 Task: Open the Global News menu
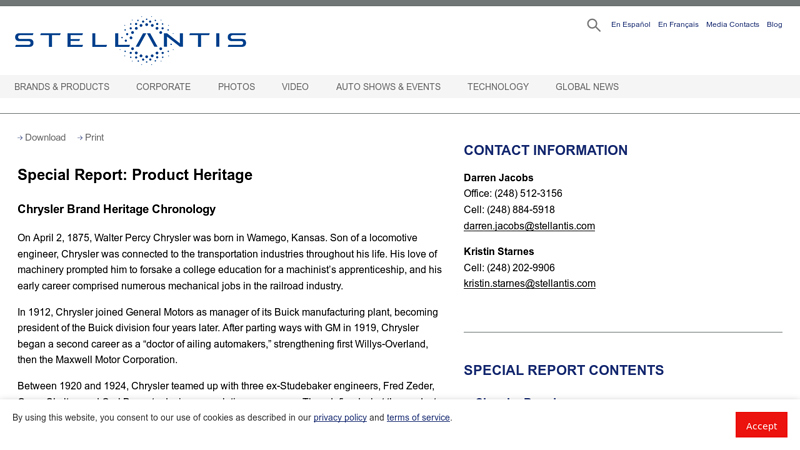tap(587, 87)
